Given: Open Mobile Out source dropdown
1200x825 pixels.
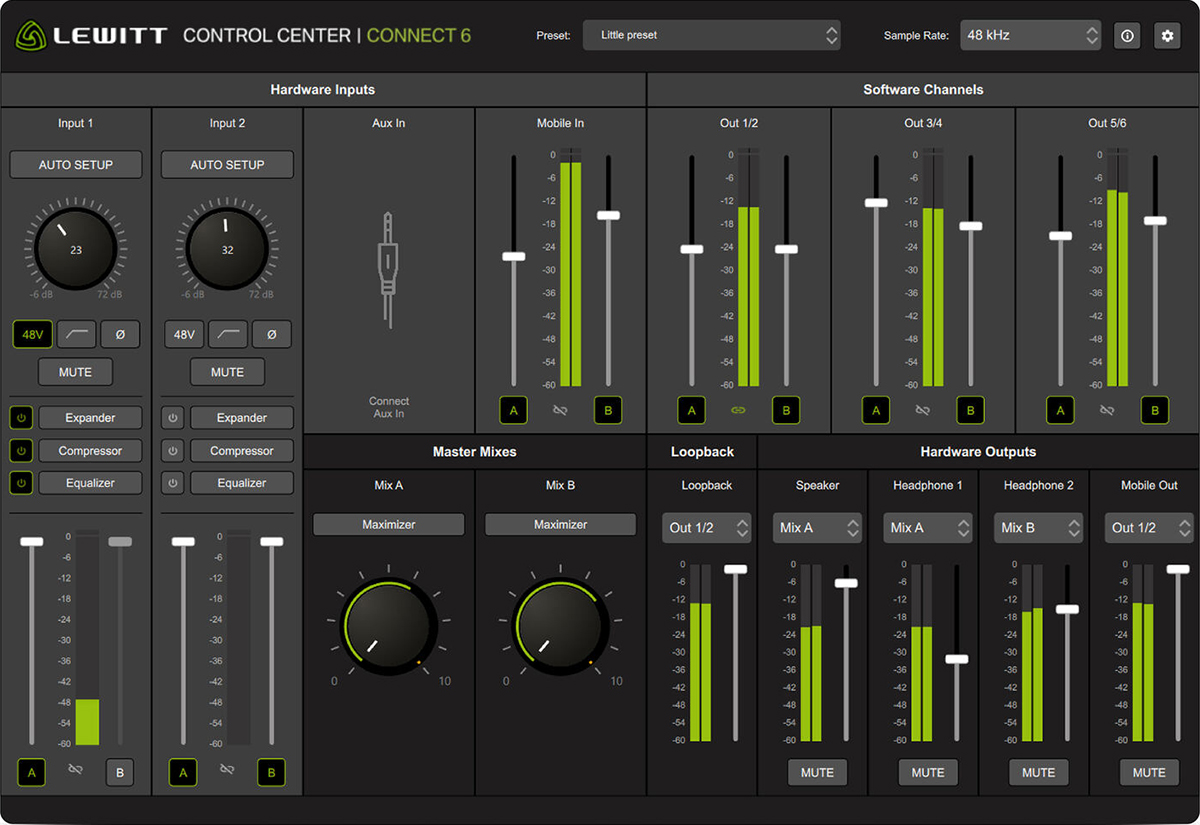Looking at the screenshot, I should point(1149,528).
